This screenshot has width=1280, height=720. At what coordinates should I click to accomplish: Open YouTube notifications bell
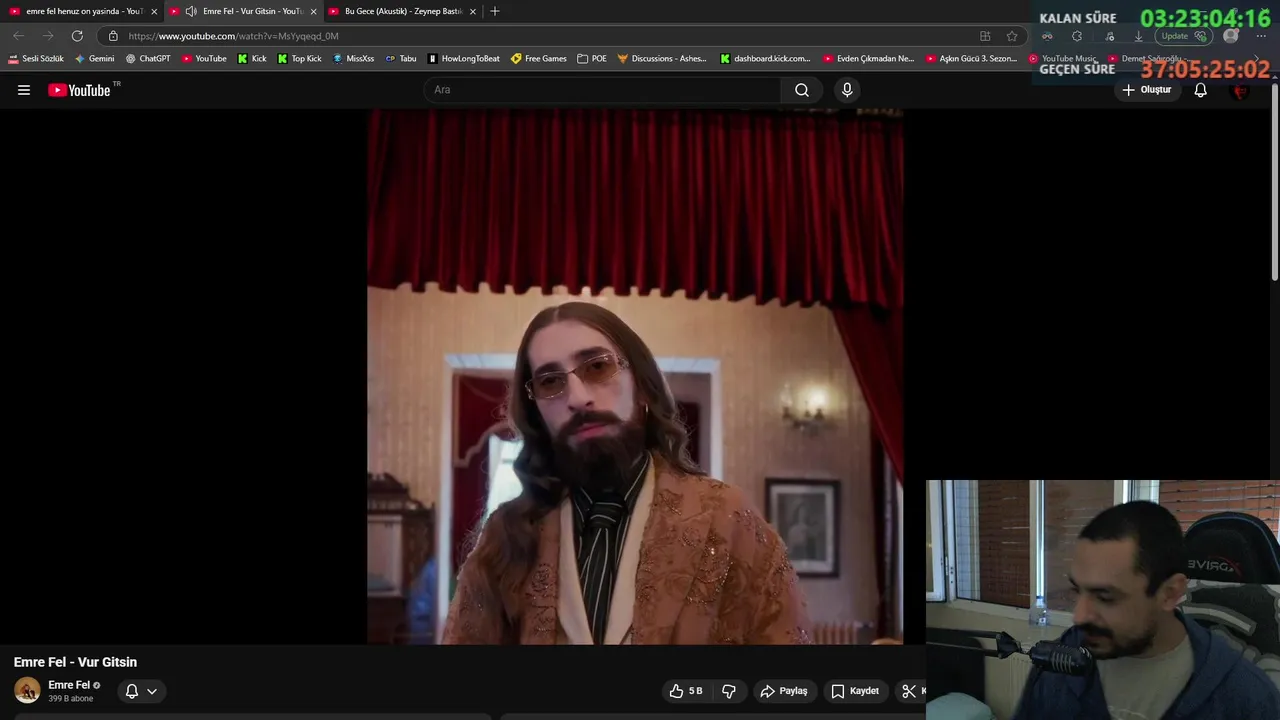pos(1201,90)
